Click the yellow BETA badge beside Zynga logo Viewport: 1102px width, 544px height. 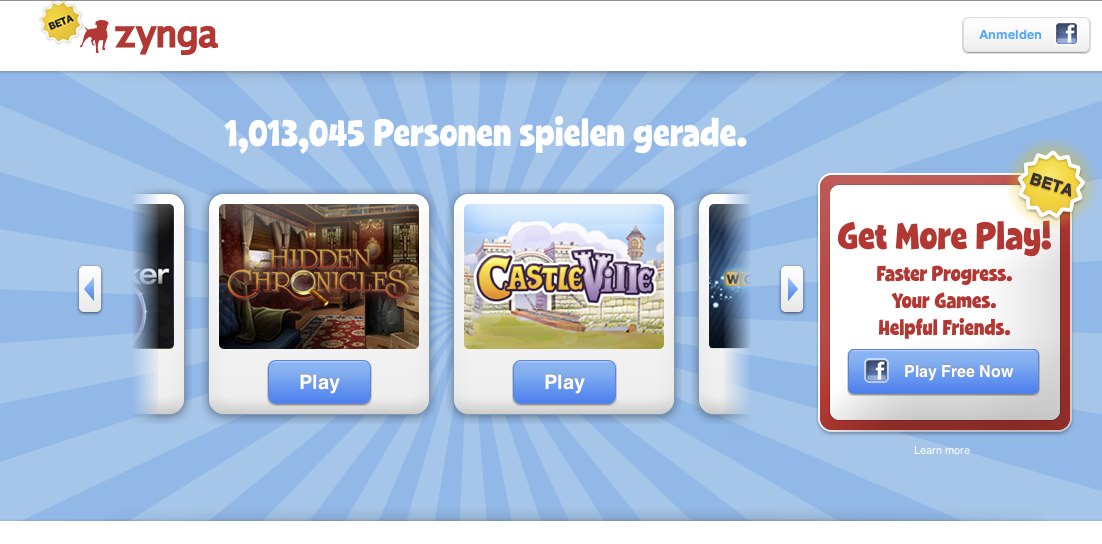pos(62,22)
